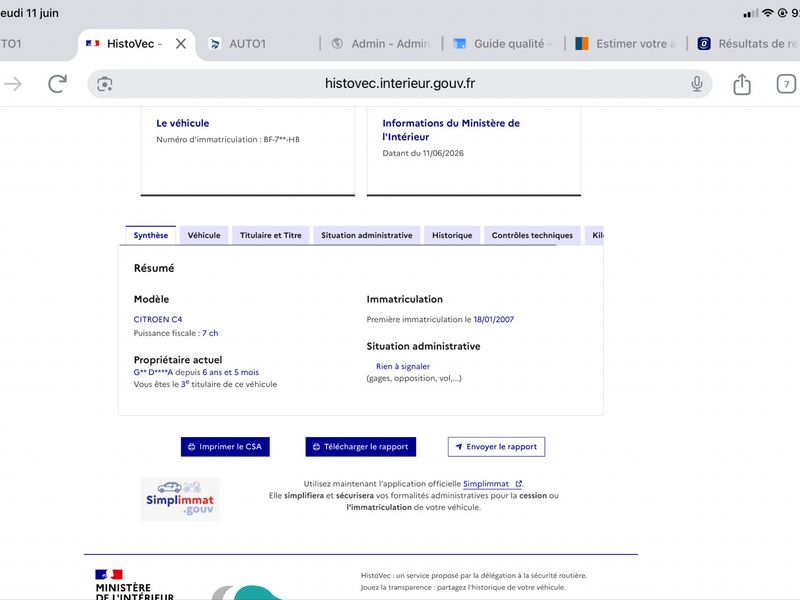Follow the Simplimmat link
Screen dimensions: 800x600
492,484
